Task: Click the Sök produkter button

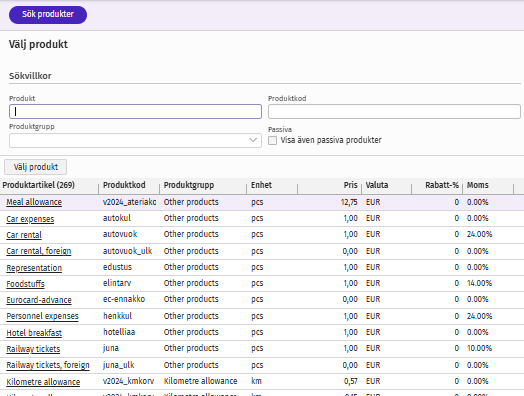Action: click(48, 15)
